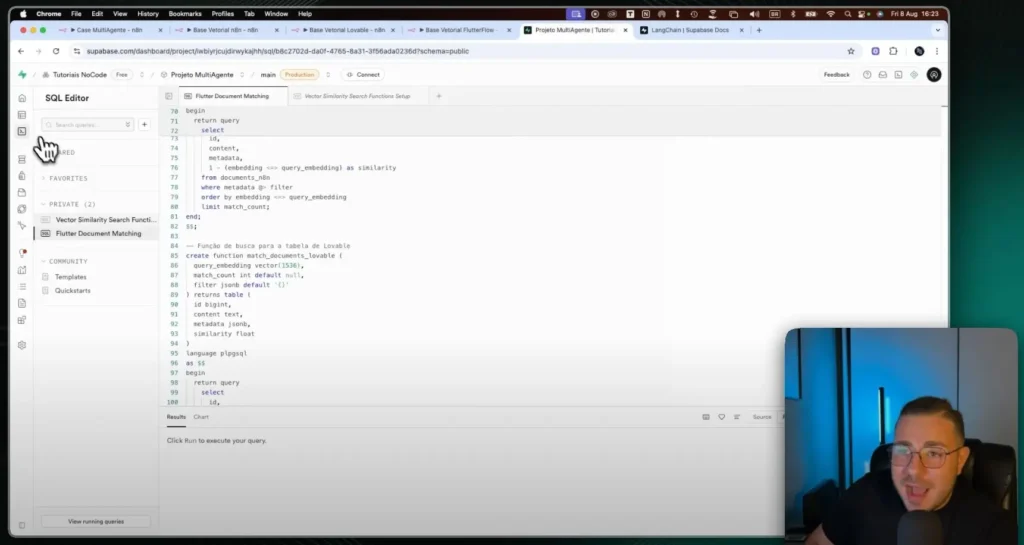Select the Results tab
Viewport: 1024px width, 545px height.
pos(176,417)
